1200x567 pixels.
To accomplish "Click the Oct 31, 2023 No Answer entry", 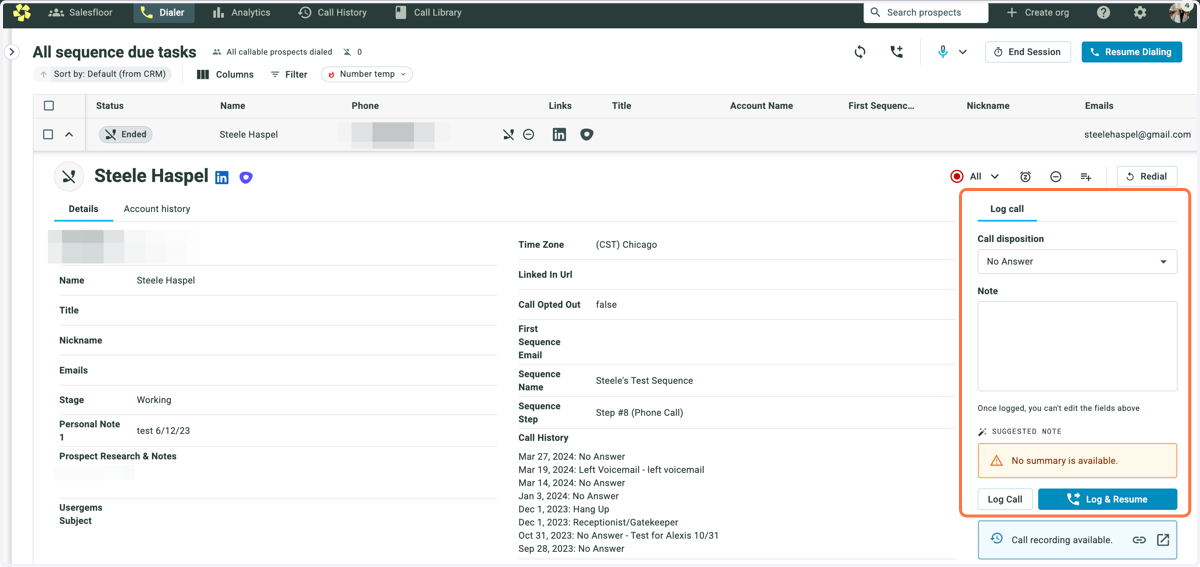I will (x=618, y=535).
